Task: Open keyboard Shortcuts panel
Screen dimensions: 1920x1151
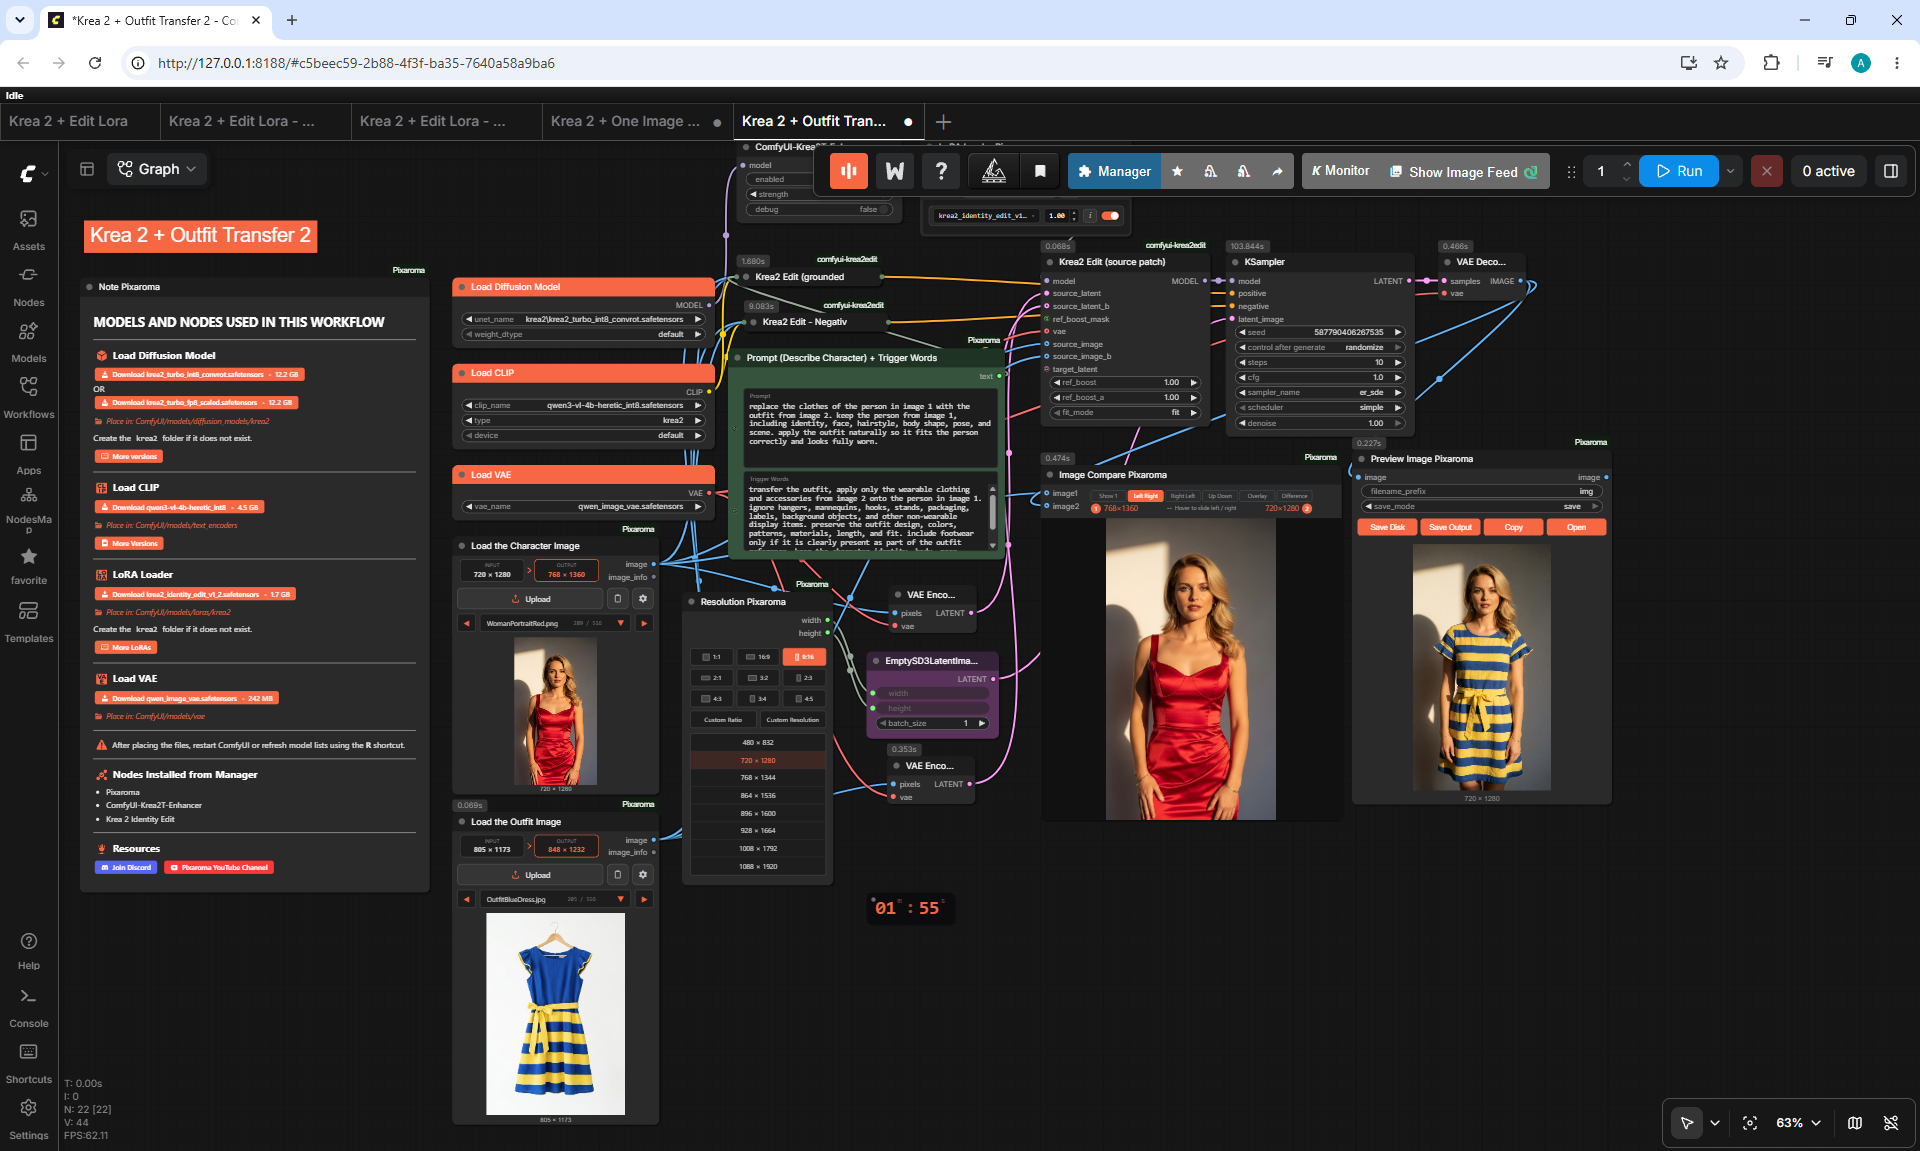Action: 28,1064
